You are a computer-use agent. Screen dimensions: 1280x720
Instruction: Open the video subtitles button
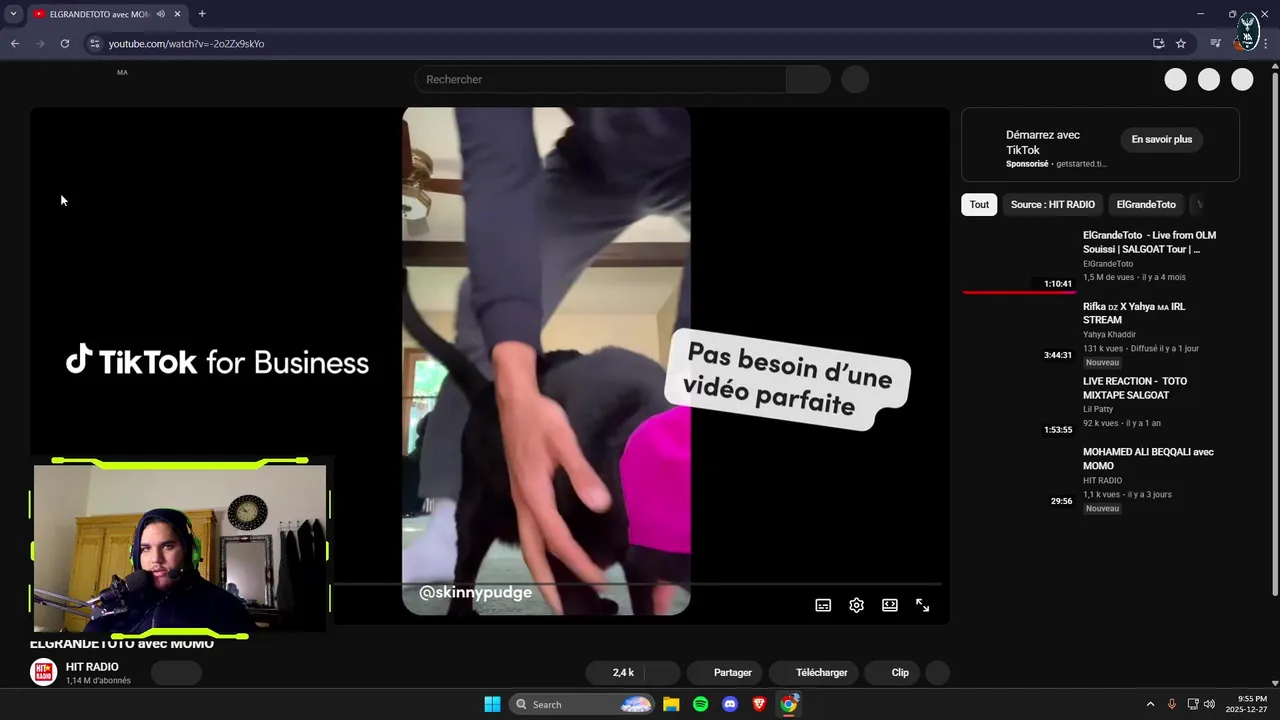point(823,605)
